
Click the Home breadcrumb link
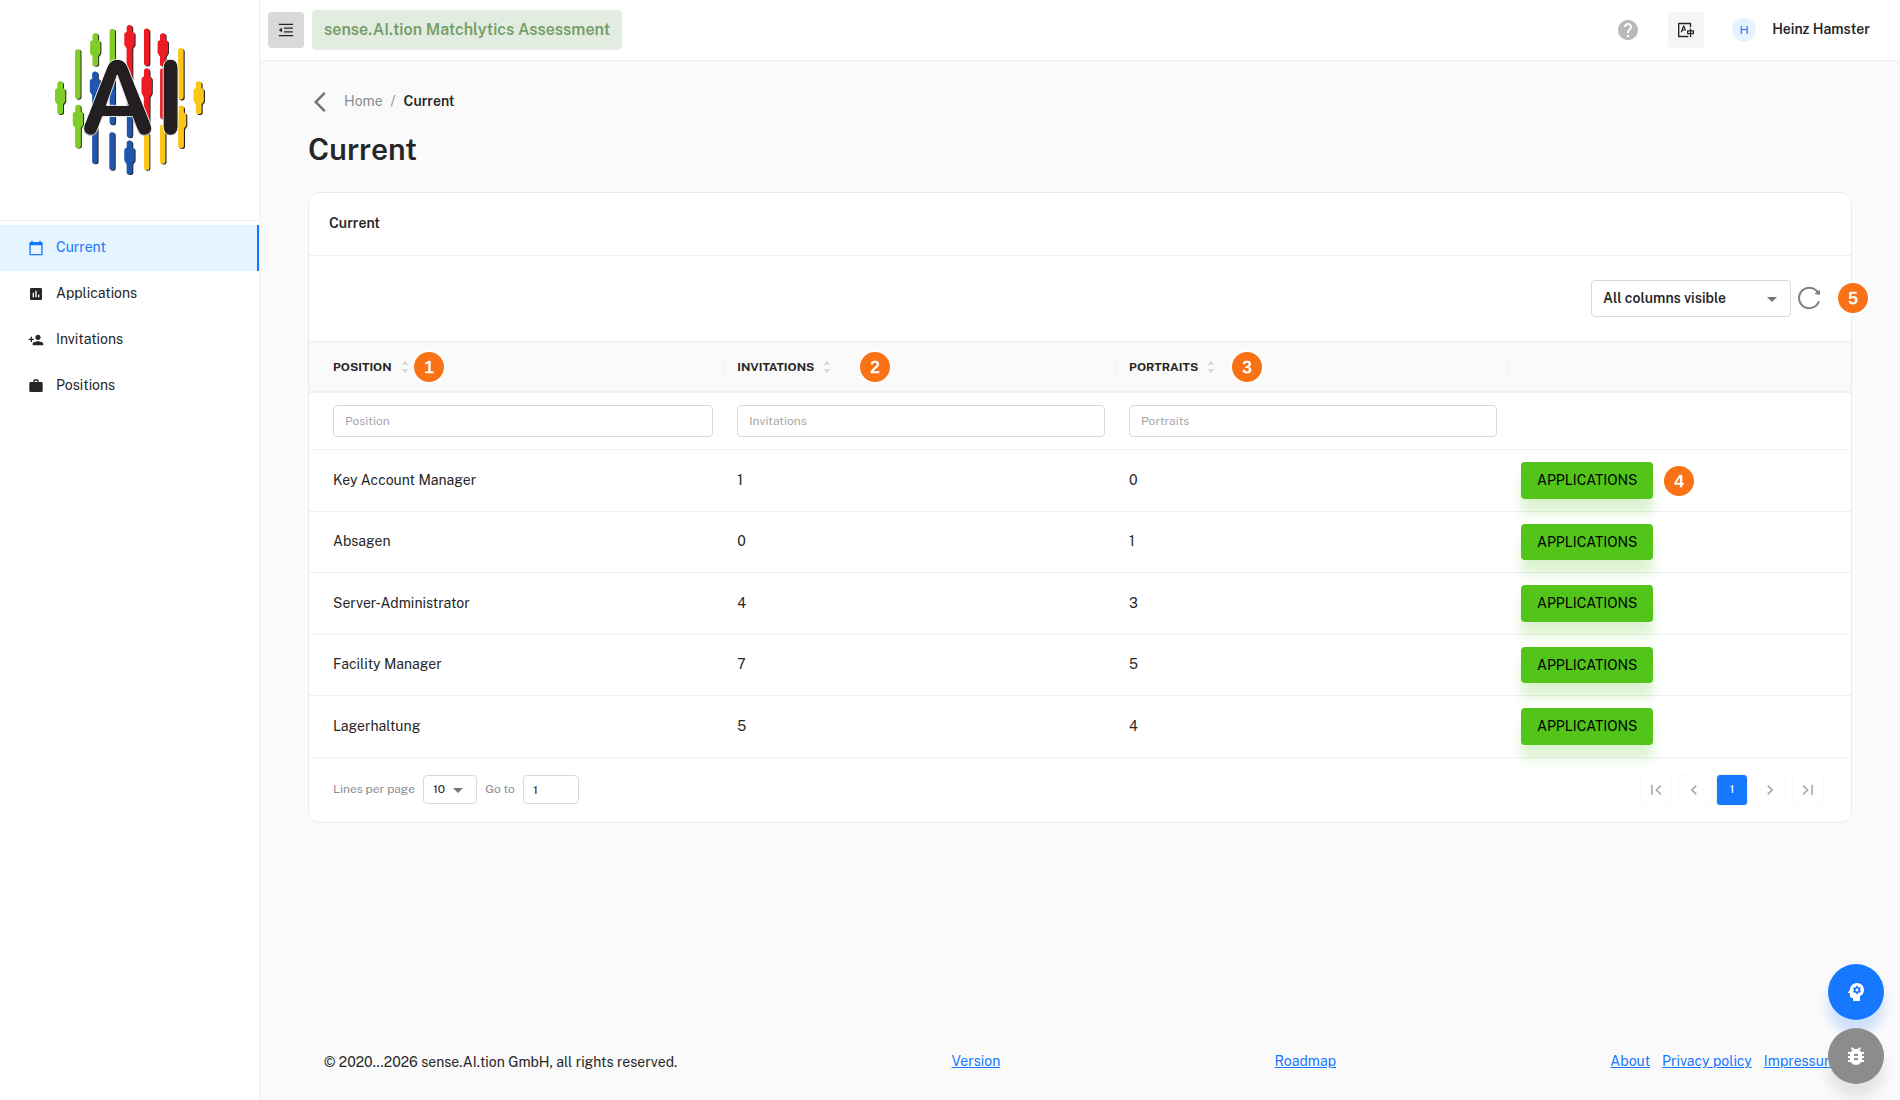[363, 101]
